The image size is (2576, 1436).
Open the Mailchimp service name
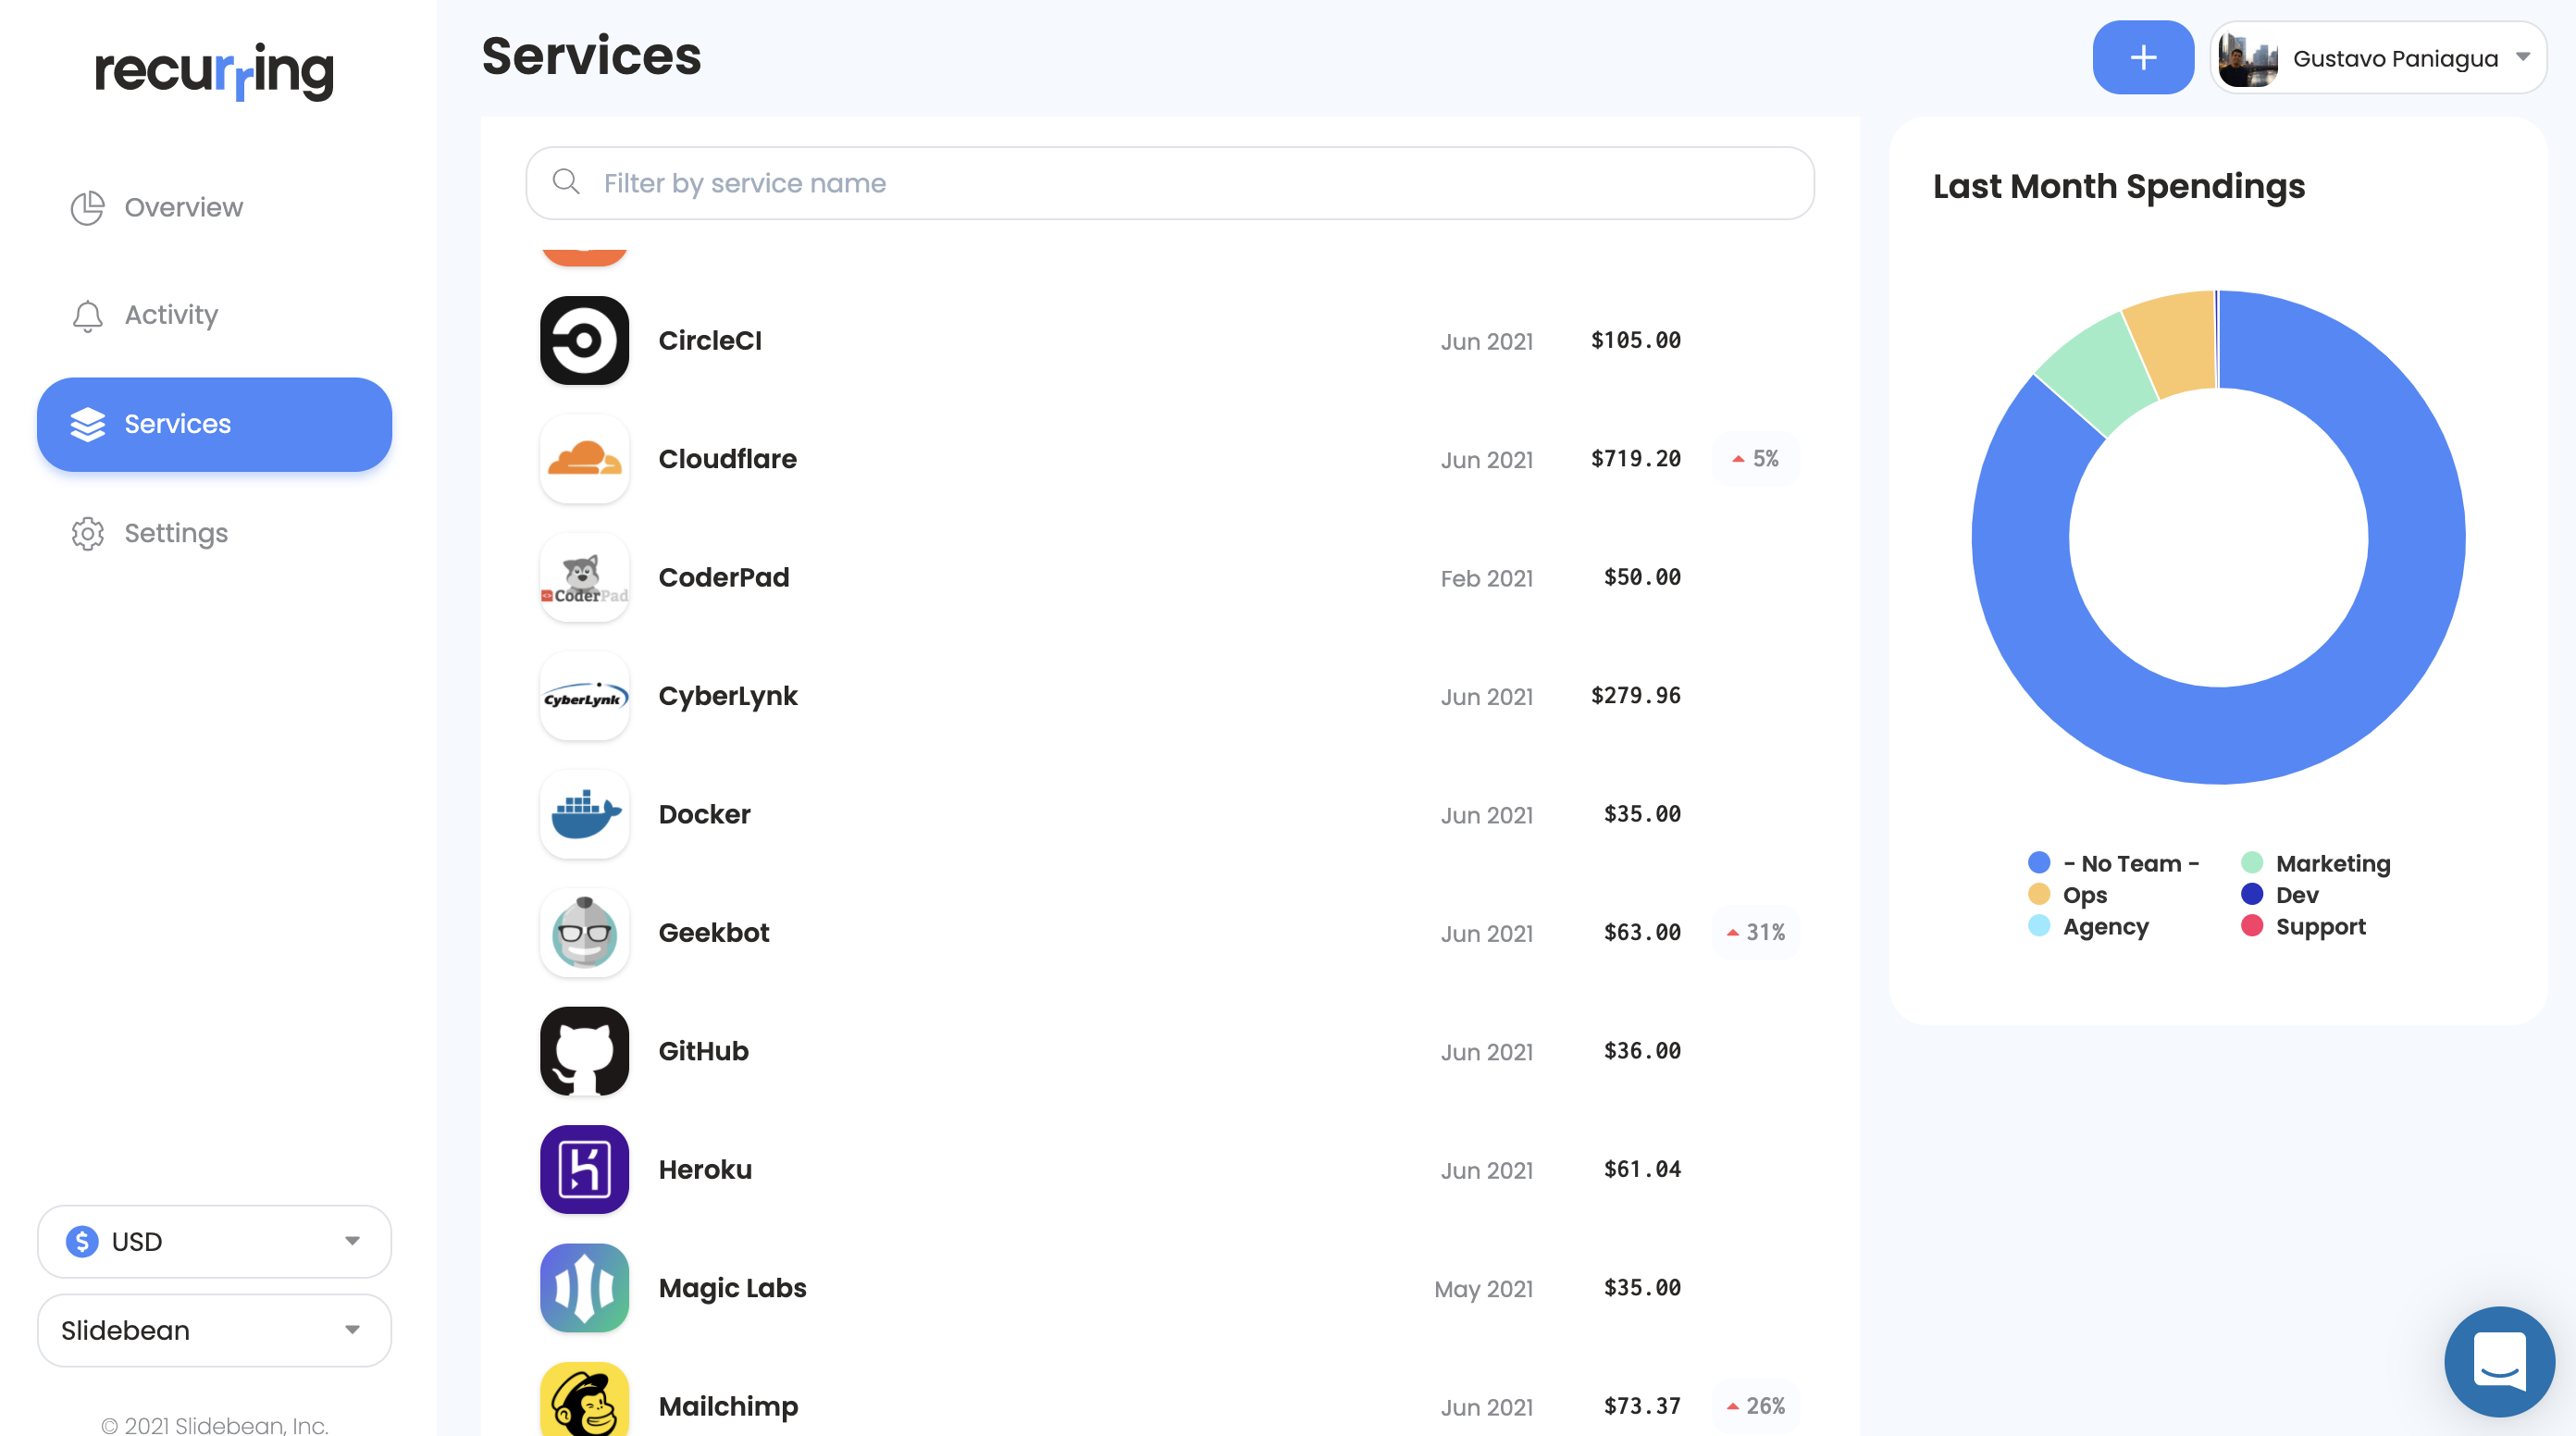click(728, 1407)
